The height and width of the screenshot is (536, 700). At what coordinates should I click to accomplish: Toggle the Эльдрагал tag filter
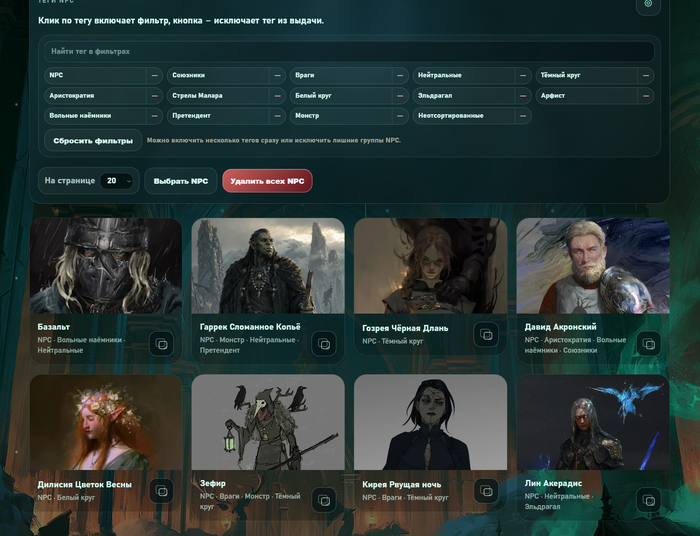click(x=463, y=96)
